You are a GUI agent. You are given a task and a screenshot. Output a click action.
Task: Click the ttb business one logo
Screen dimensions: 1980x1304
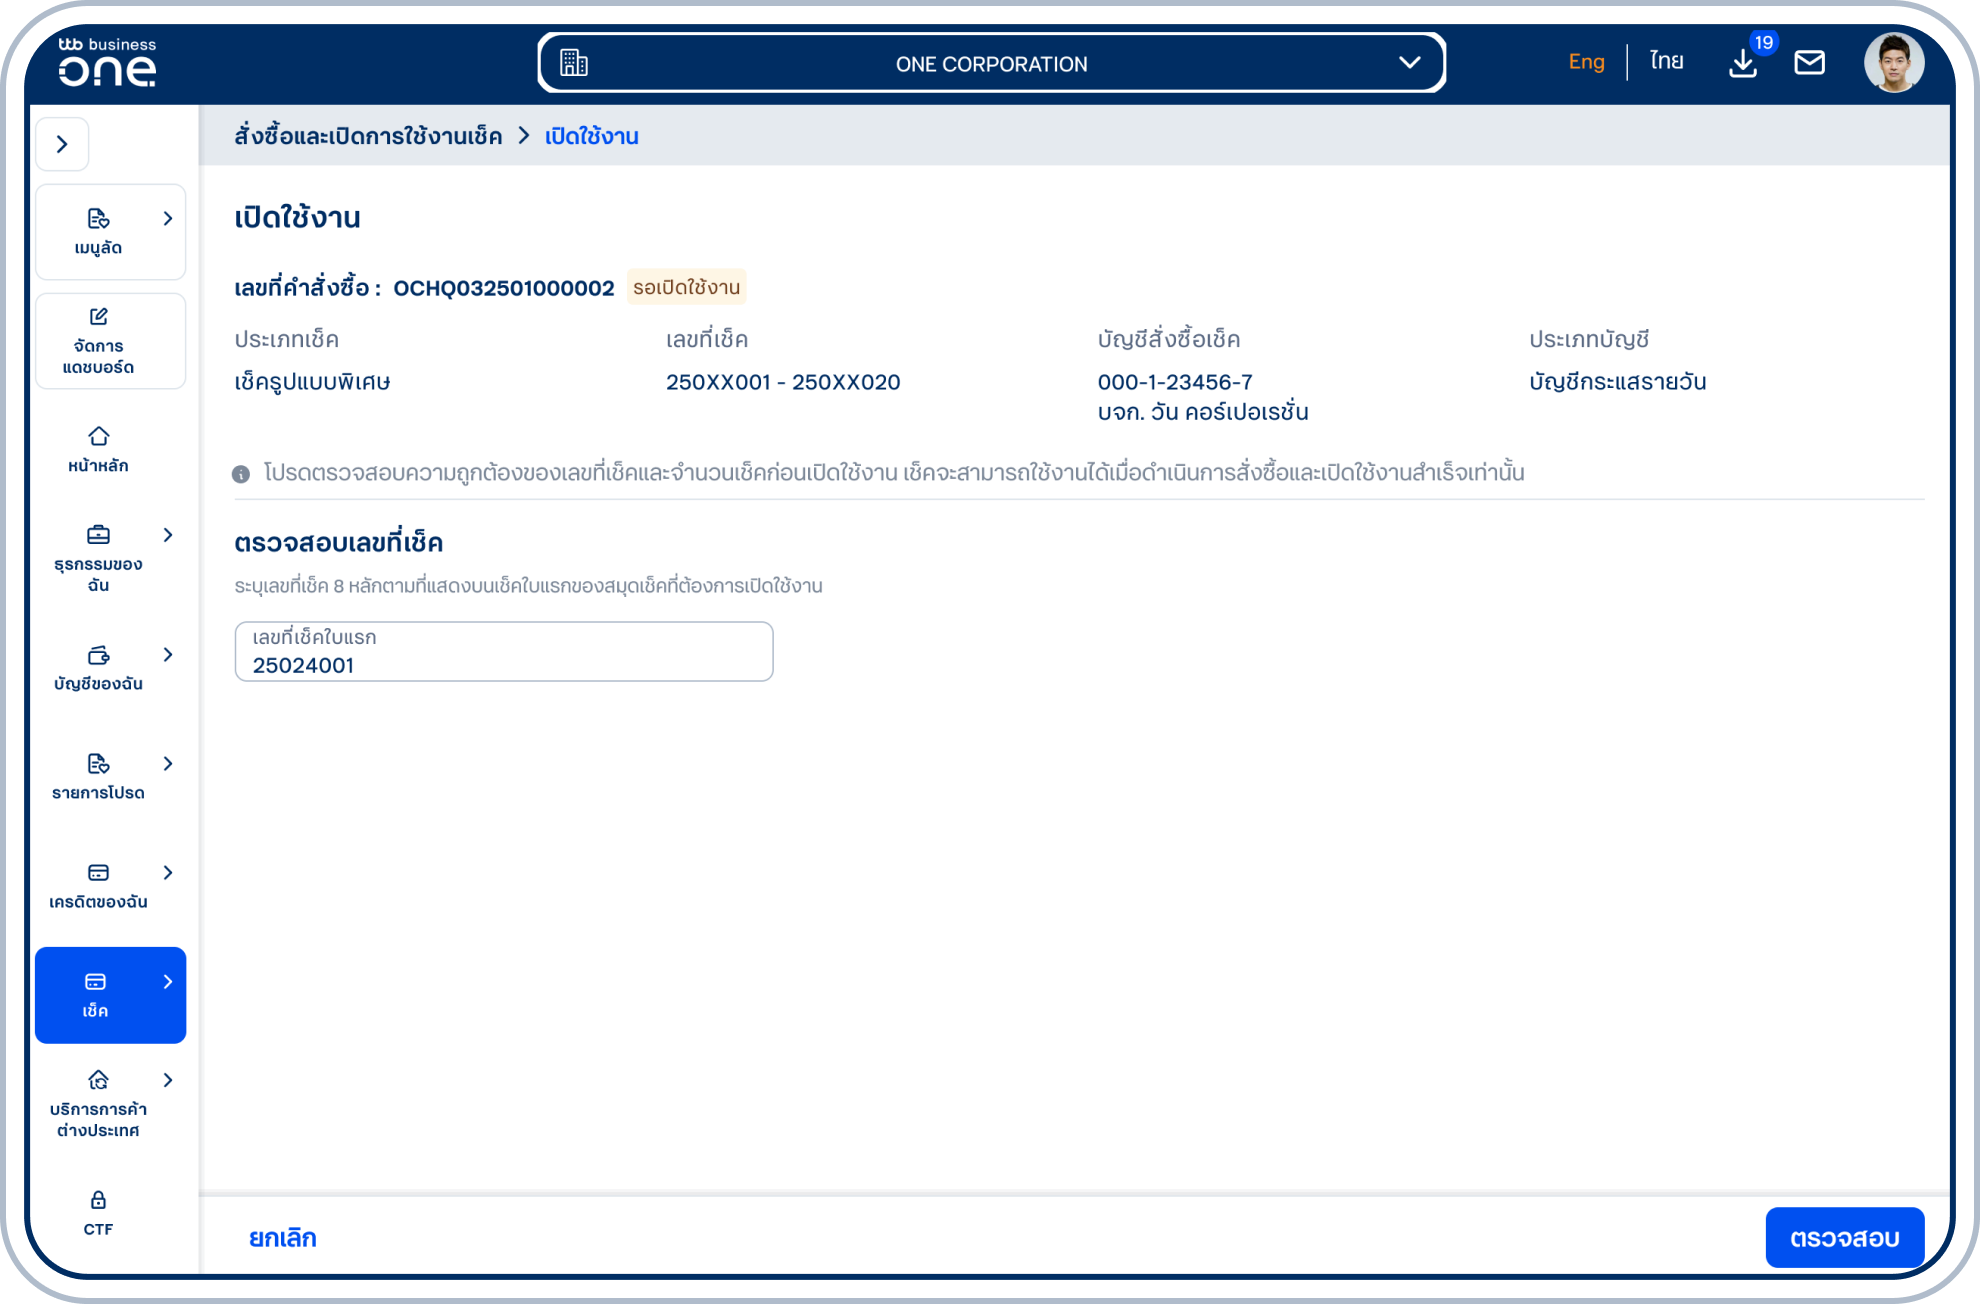tap(107, 62)
